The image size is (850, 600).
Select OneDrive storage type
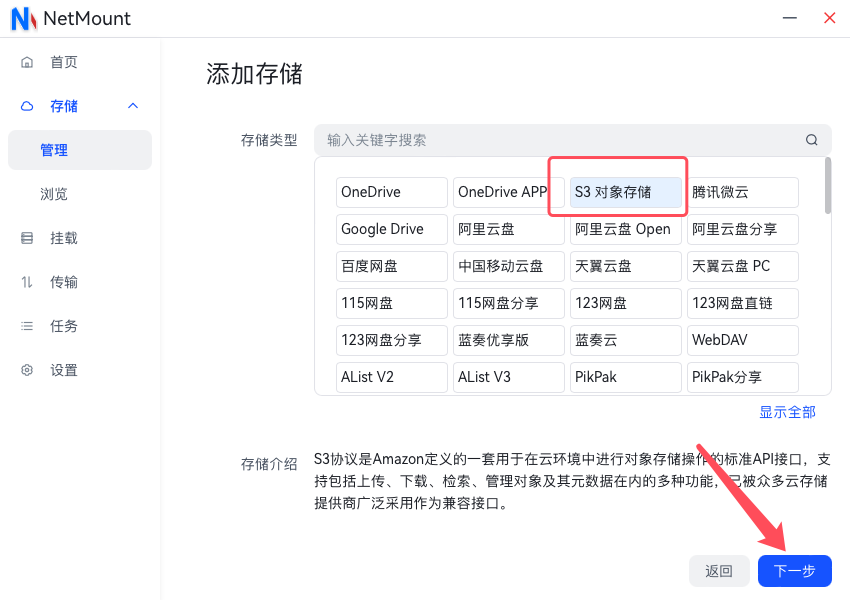point(391,192)
